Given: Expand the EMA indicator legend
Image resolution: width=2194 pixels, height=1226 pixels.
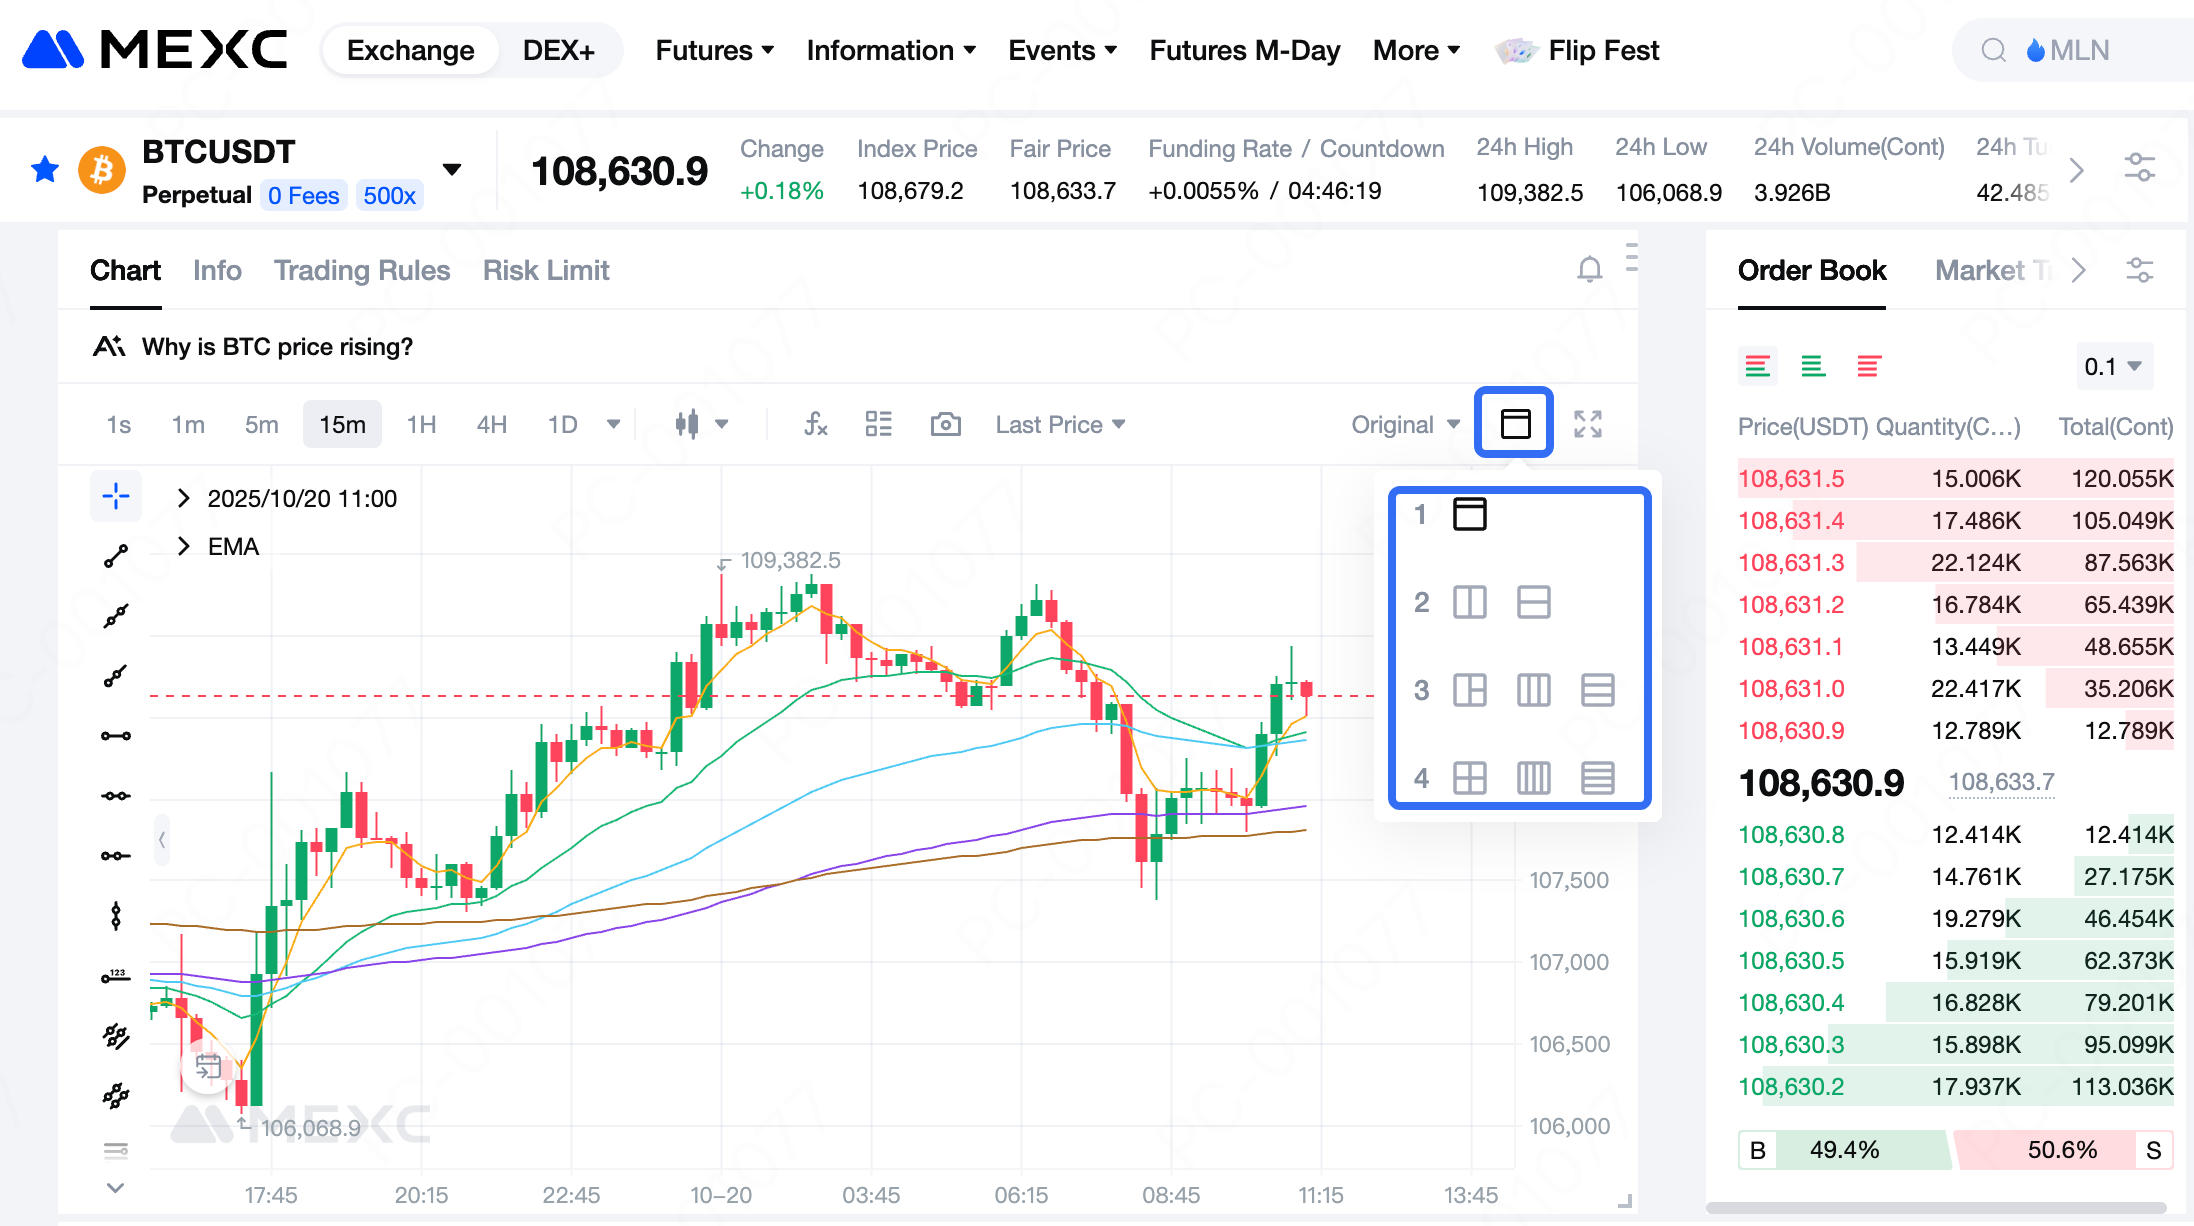Looking at the screenshot, I should pyautogui.click(x=184, y=546).
